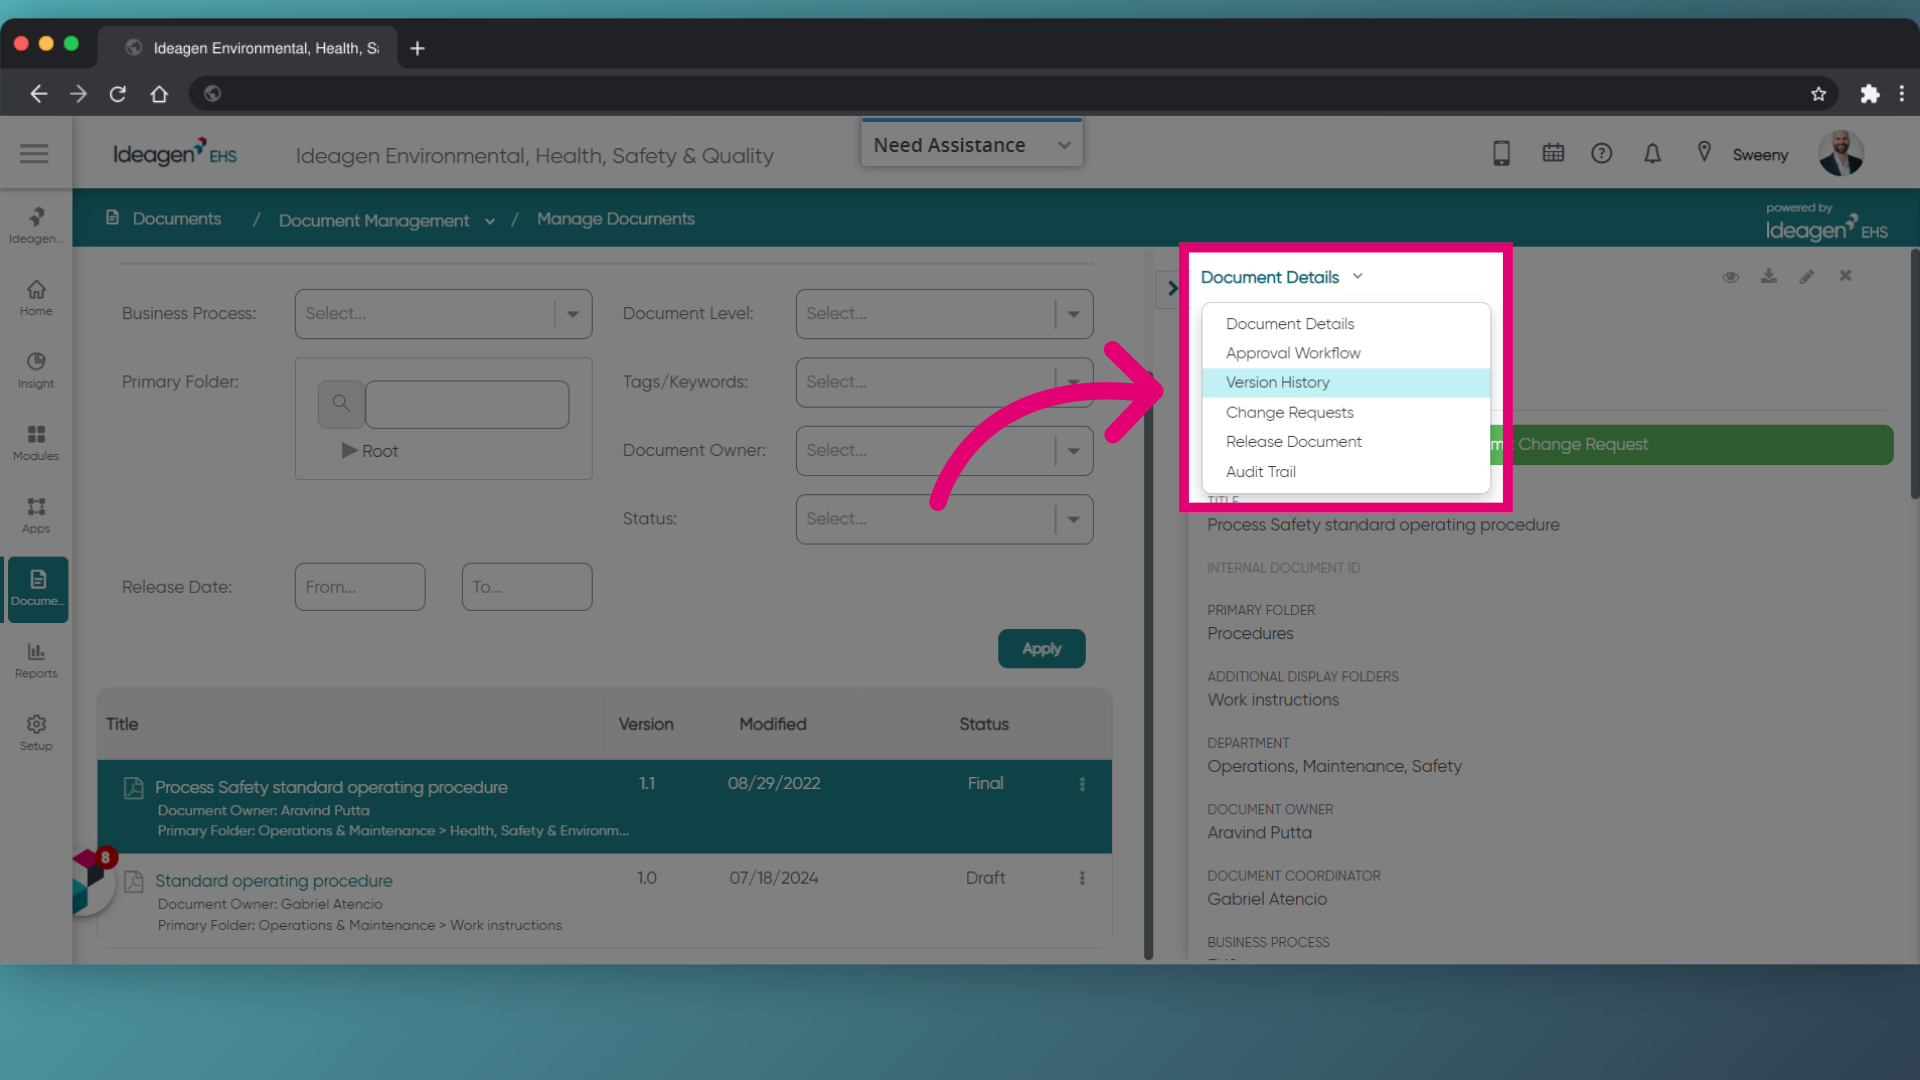Click the location pin icon
The width and height of the screenshot is (1920, 1080).
click(1704, 152)
